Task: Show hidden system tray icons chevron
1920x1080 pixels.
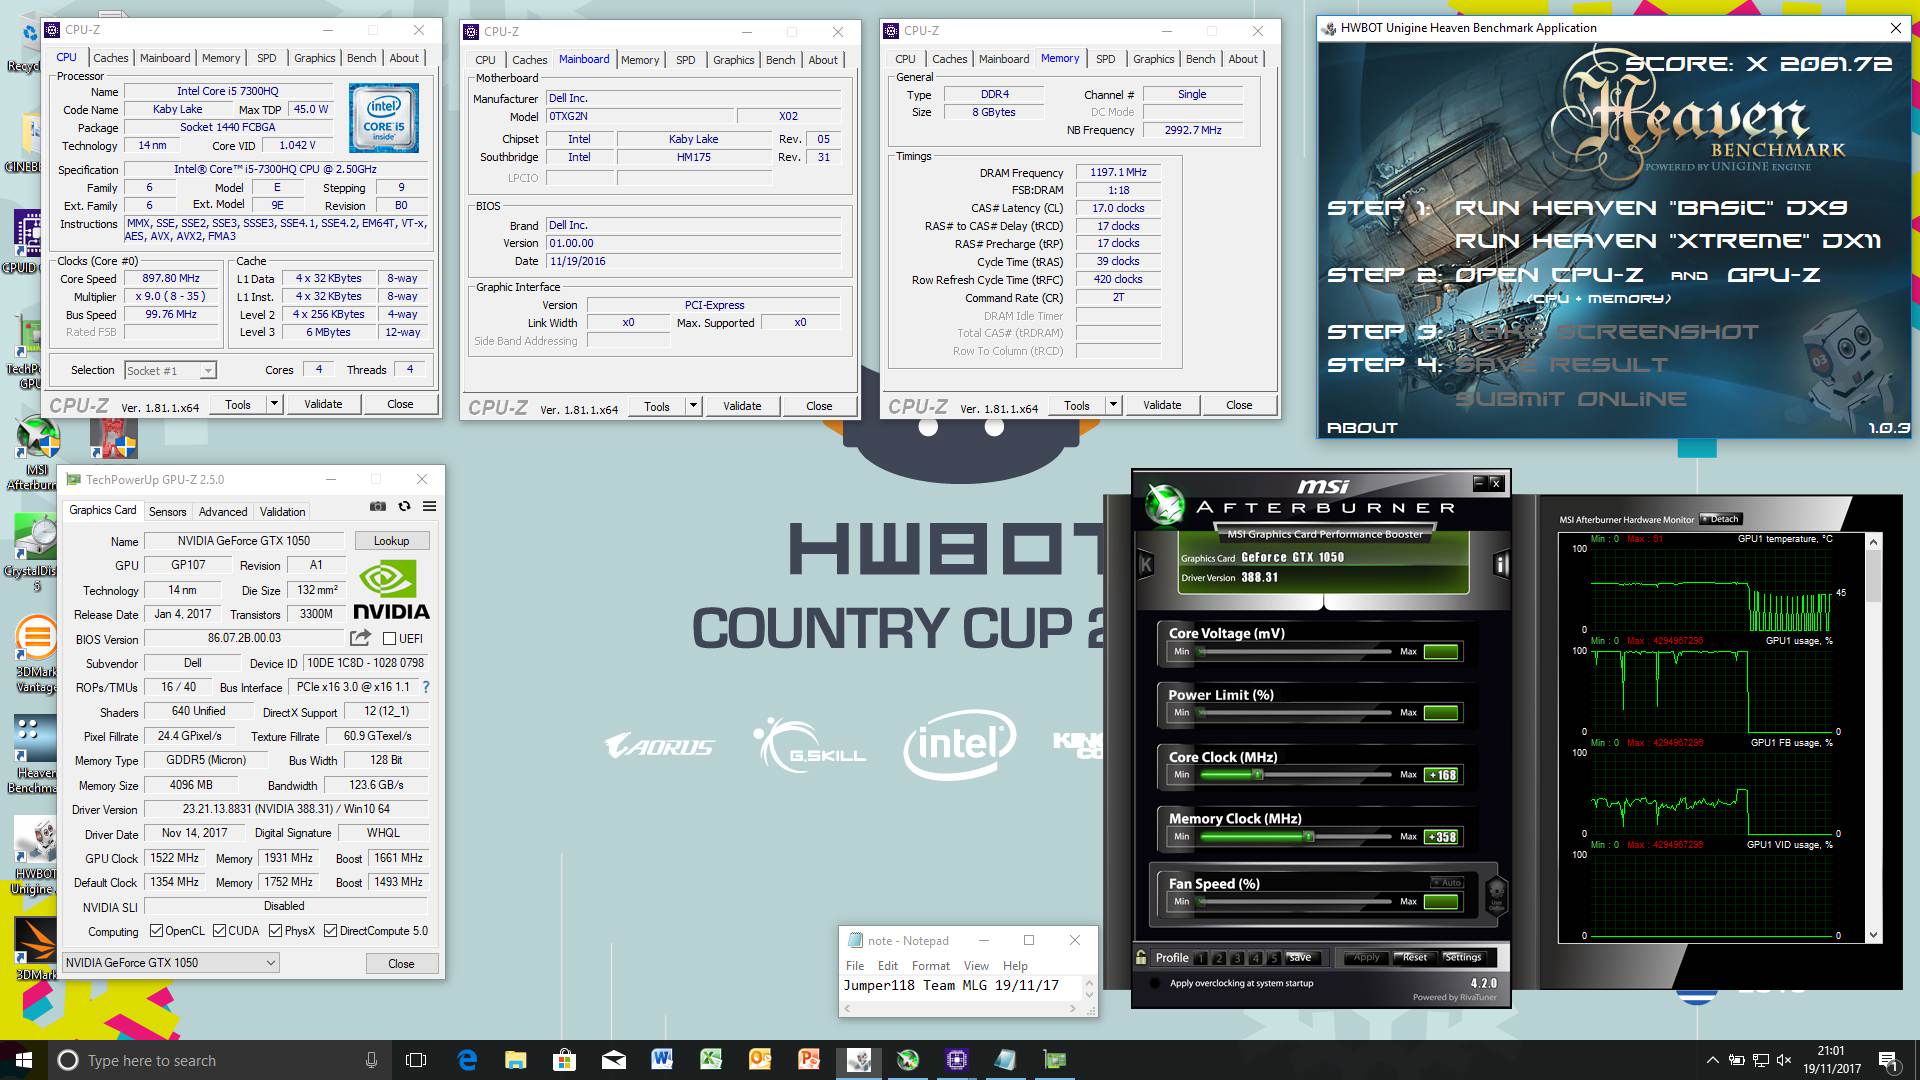Action: coord(1712,1060)
